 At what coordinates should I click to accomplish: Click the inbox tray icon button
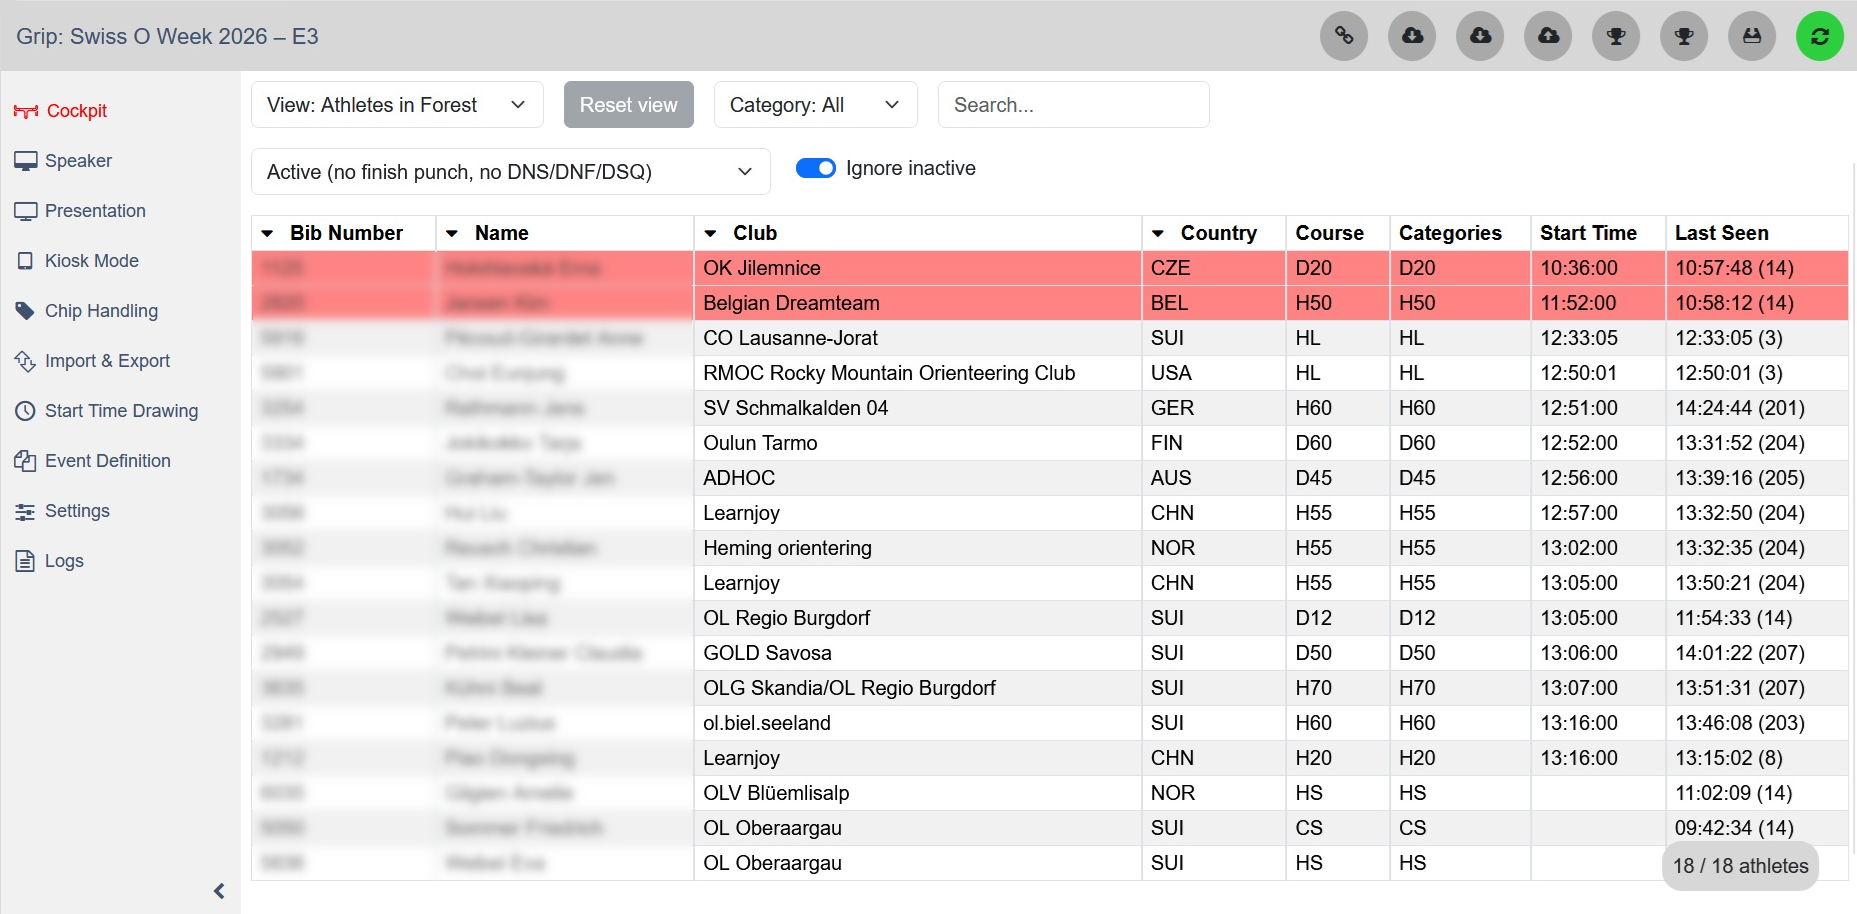click(1752, 36)
